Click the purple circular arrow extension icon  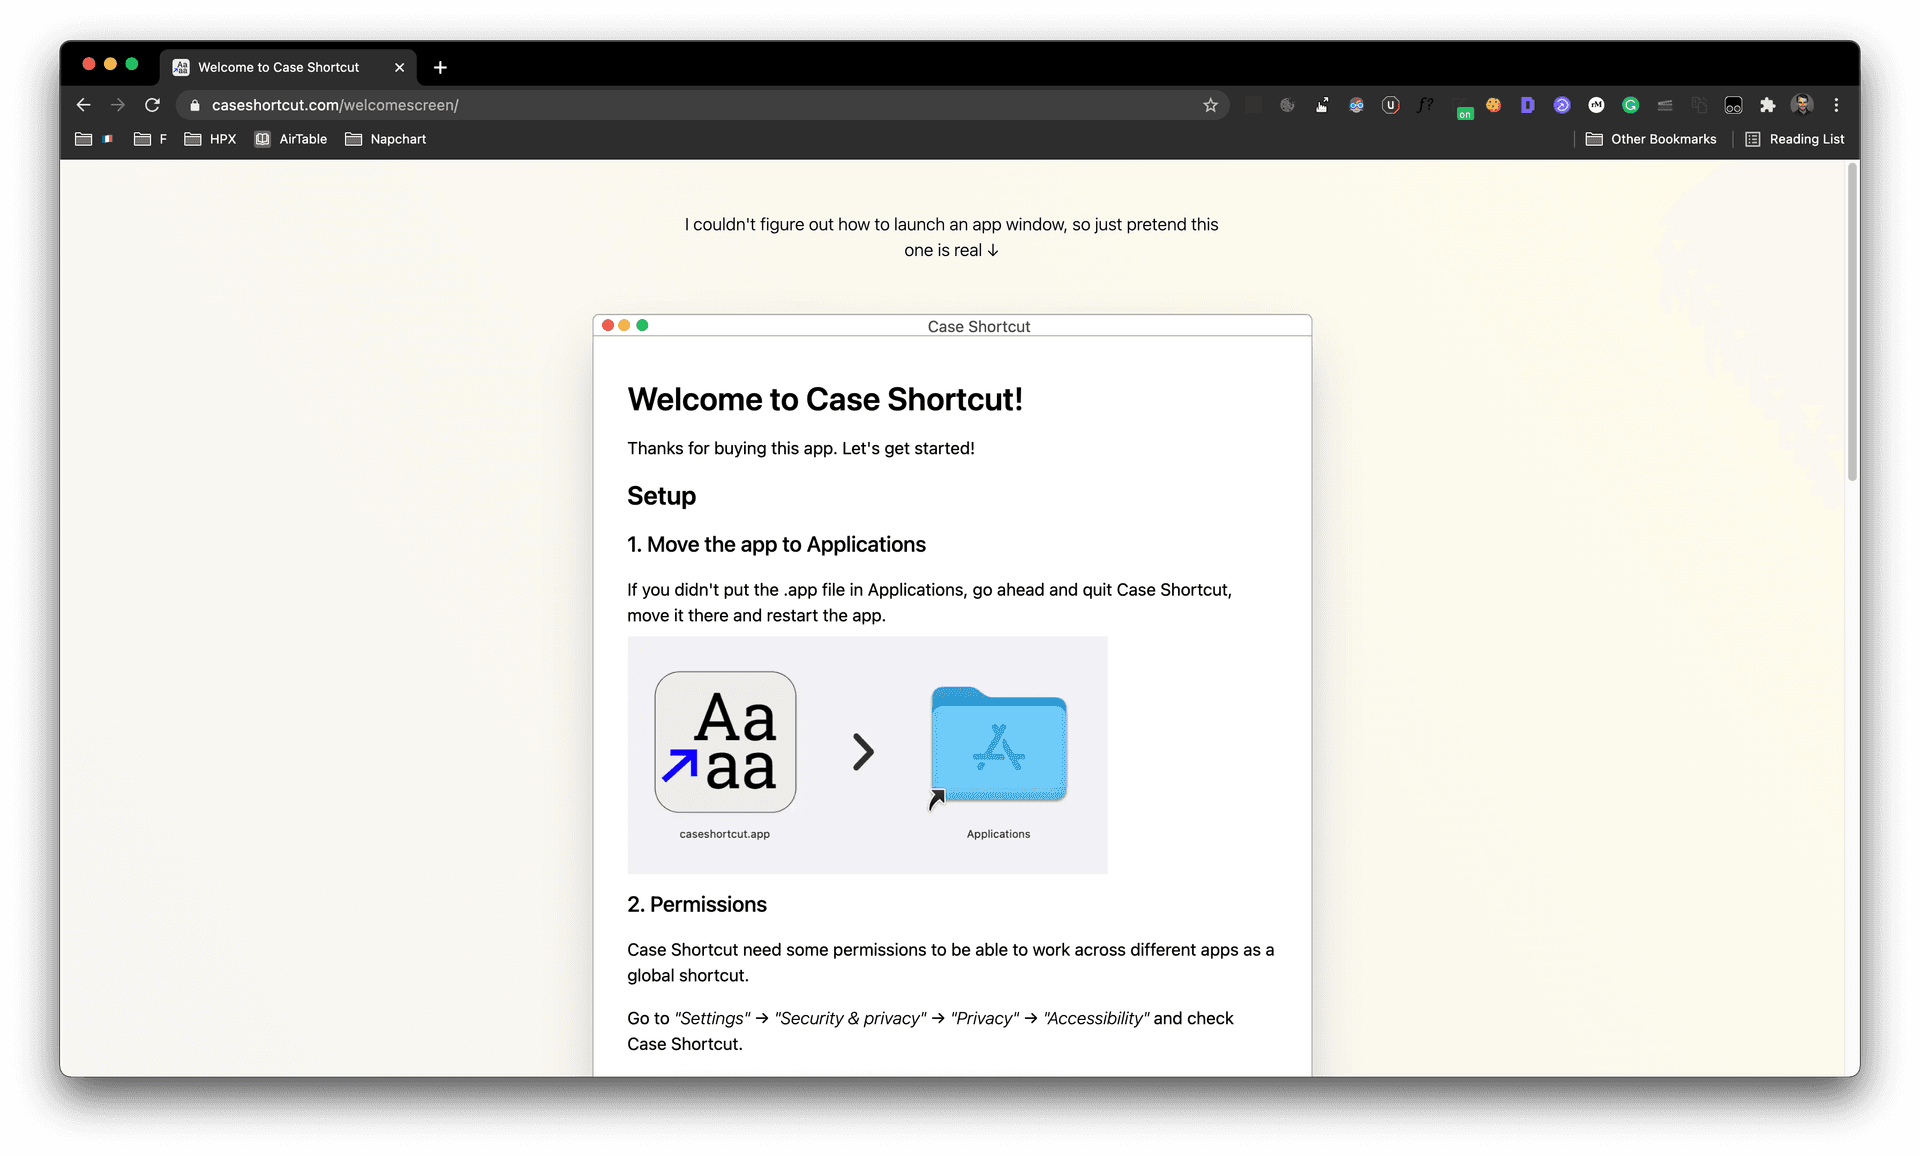[1562, 105]
